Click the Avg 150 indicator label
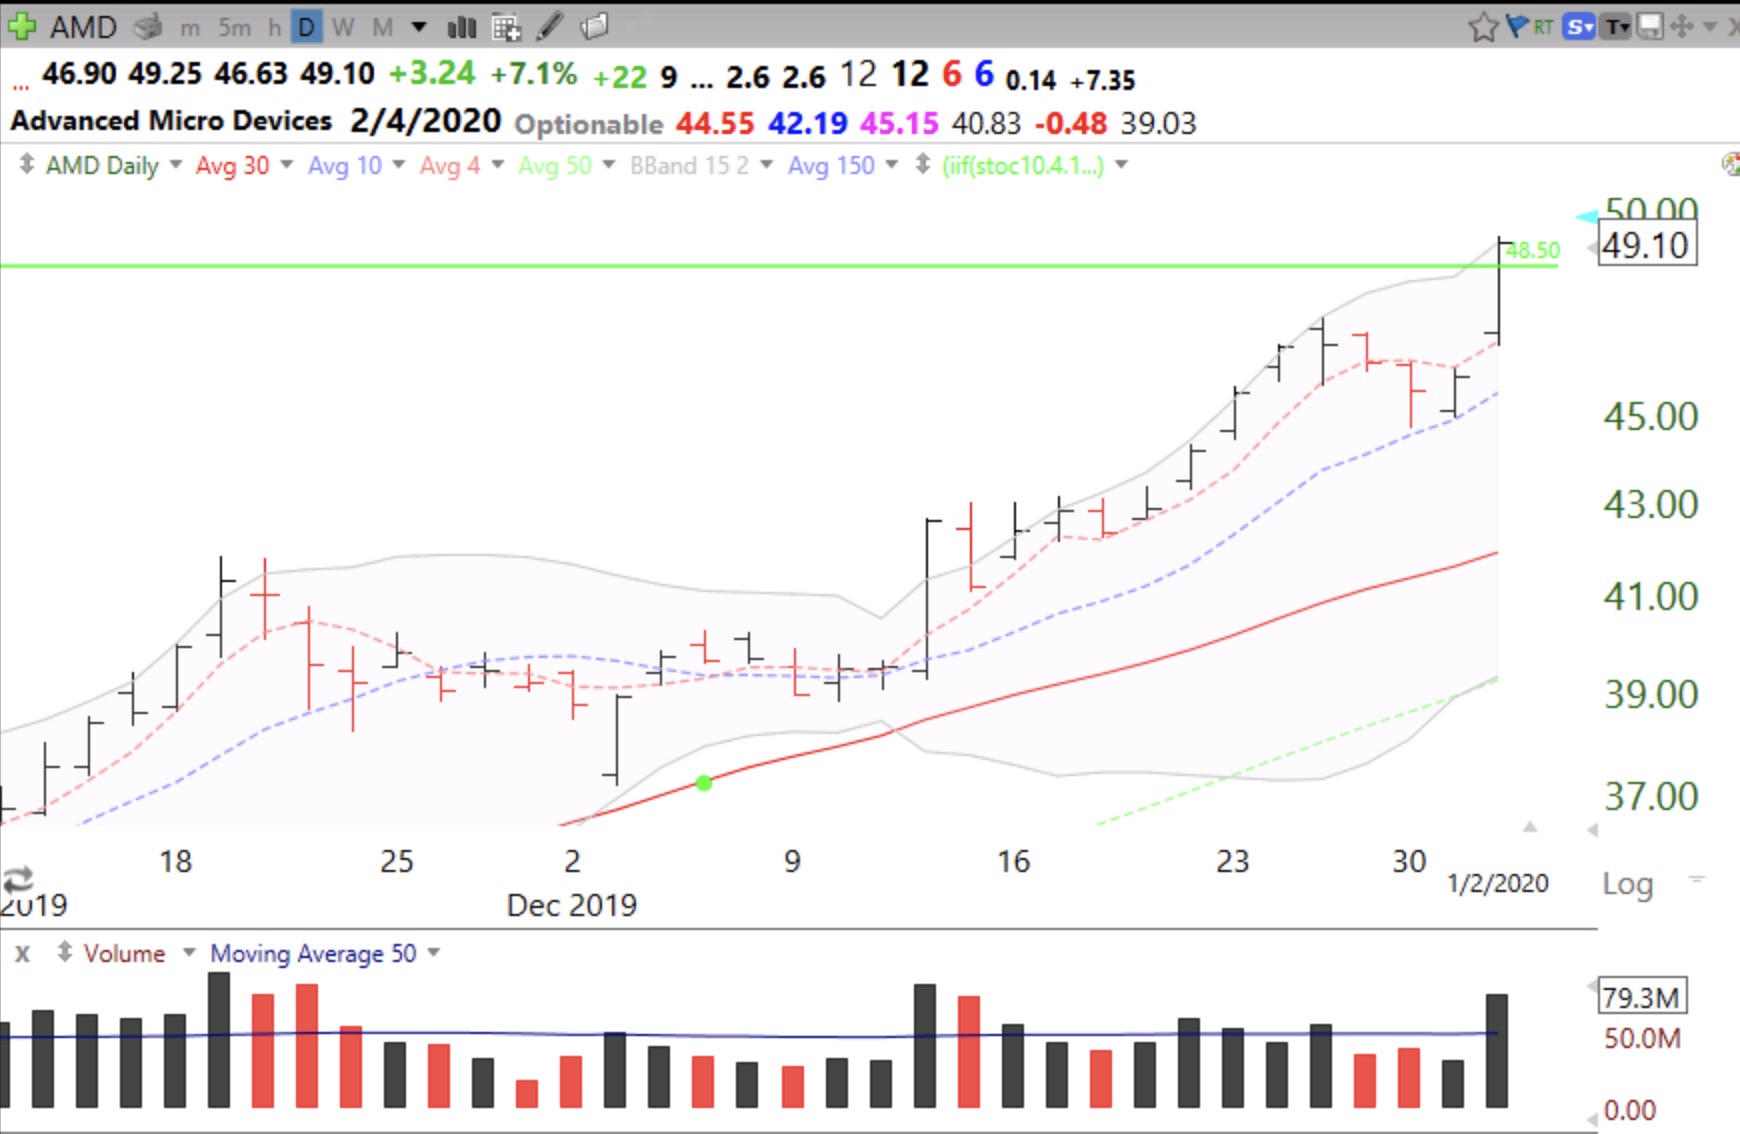Image resolution: width=1740 pixels, height=1134 pixels. coord(831,165)
